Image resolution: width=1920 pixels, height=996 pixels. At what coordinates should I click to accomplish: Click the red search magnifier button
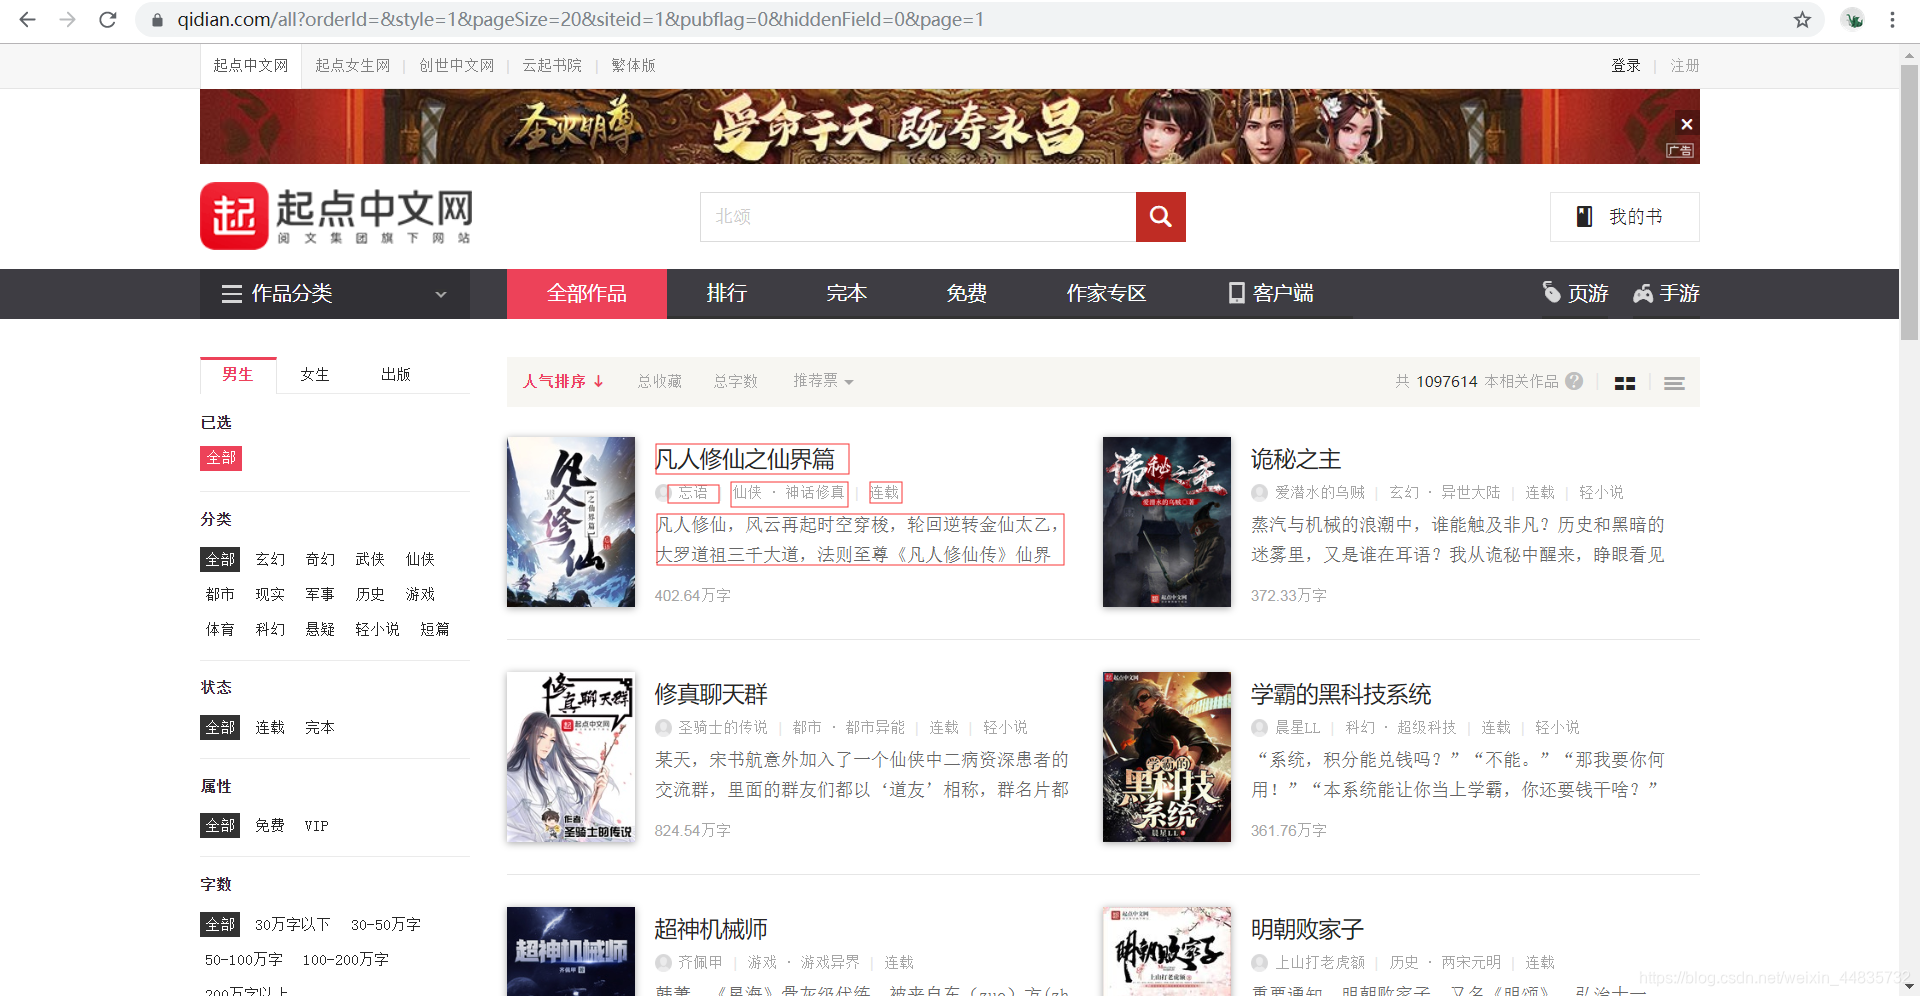point(1160,217)
